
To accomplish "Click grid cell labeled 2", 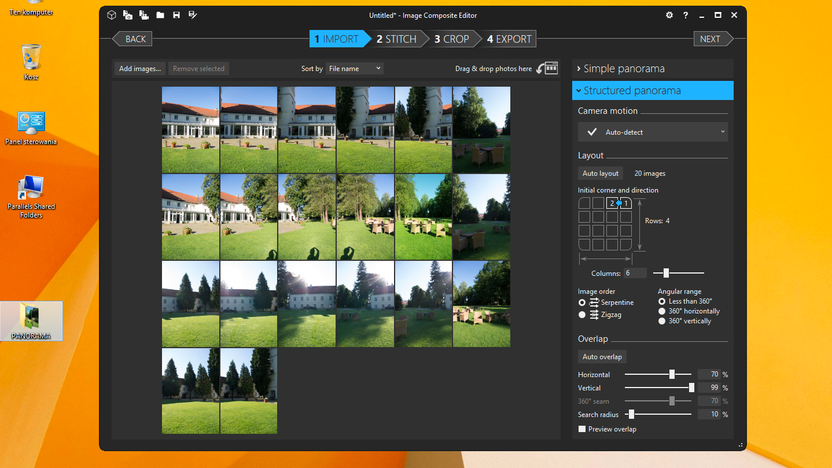I will click(612, 203).
